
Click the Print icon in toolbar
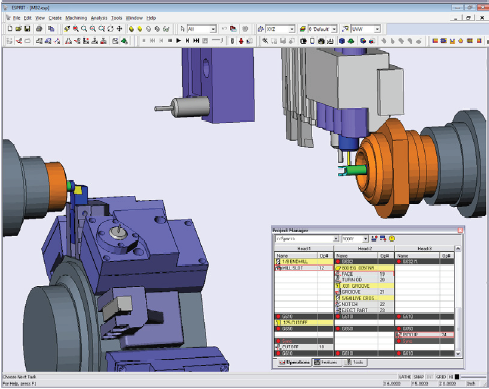(39, 29)
